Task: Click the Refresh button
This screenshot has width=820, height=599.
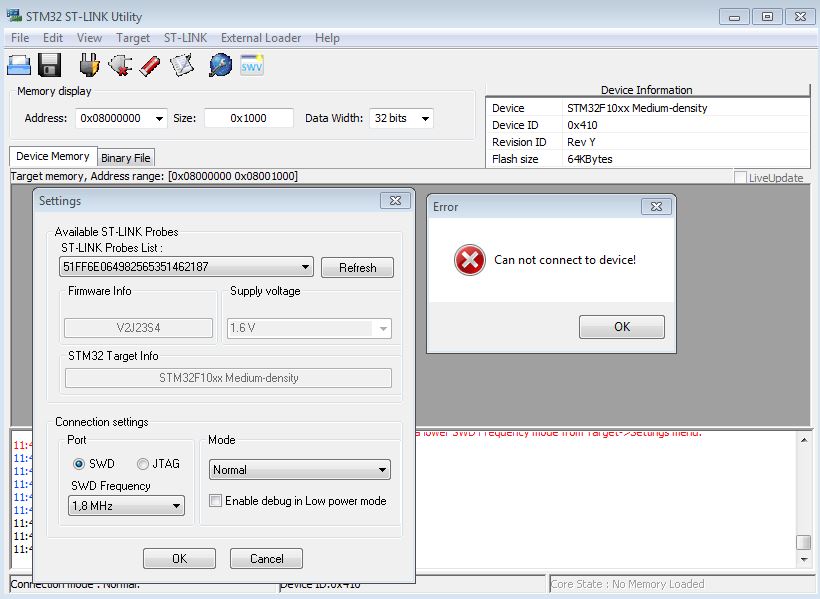Action: pos(357,267)
